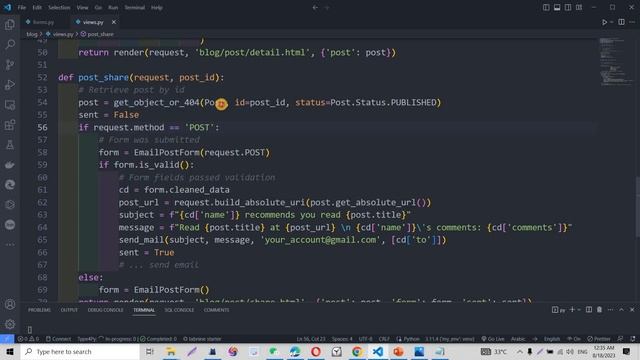Click Prettier in the status bar
Image resolution: width=640 pixels, height=360 pixels.
[599, 339]
